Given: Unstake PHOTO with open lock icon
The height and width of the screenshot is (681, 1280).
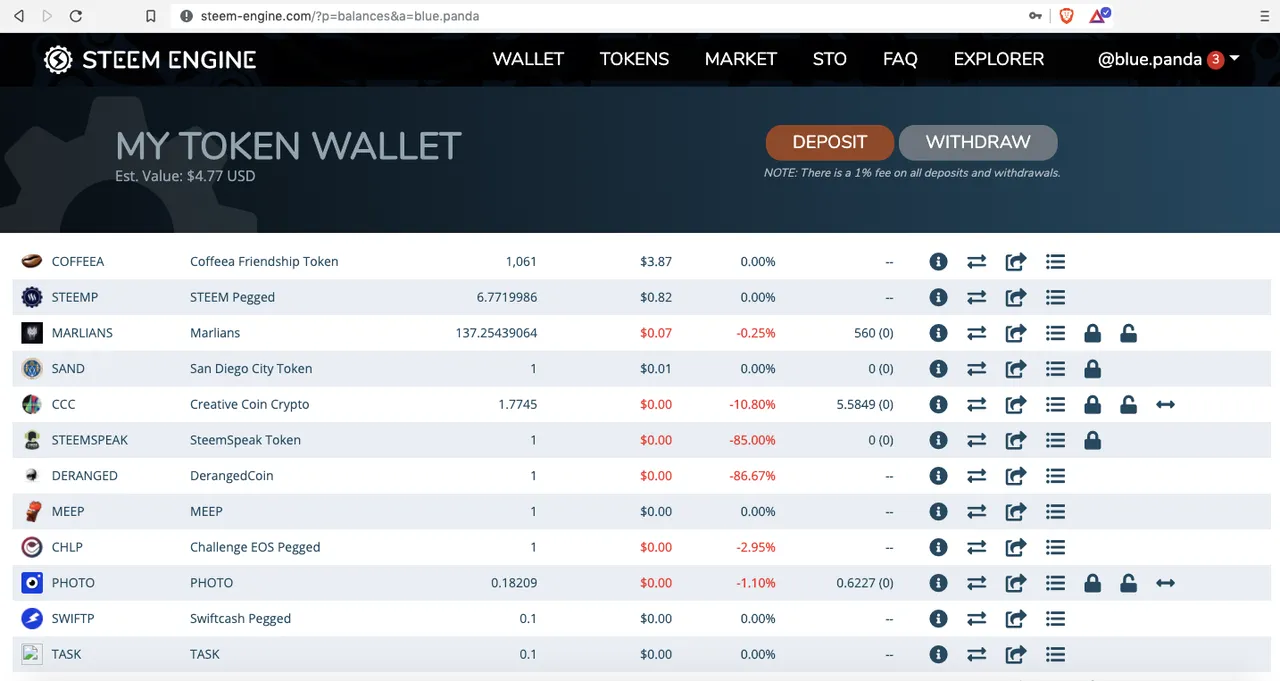Looking at the screenshot, I should point(1128,583).
